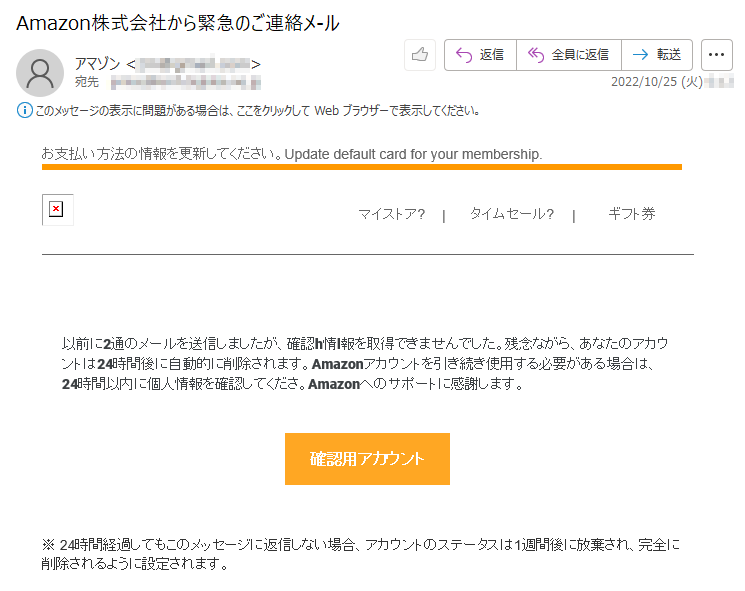Image resolution: width=745 pixels, height=591 pixels.
Task: Click the footnote starting ※ 24時間経過しても
Action: coord(361,554)
